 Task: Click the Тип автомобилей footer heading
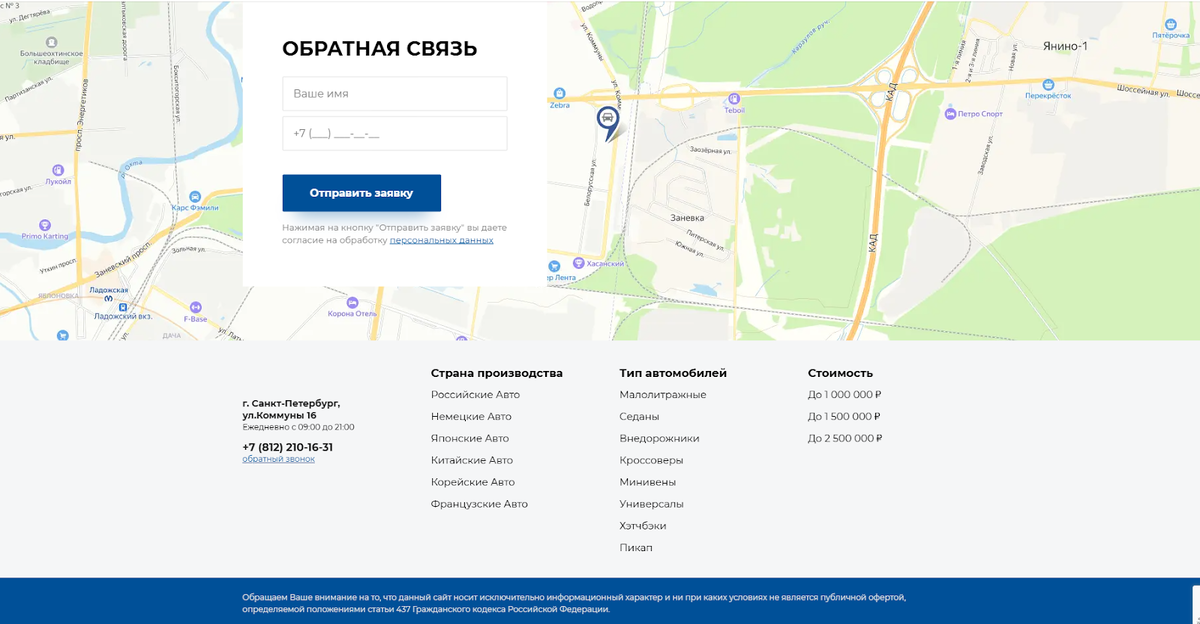[x=673, y=373]
